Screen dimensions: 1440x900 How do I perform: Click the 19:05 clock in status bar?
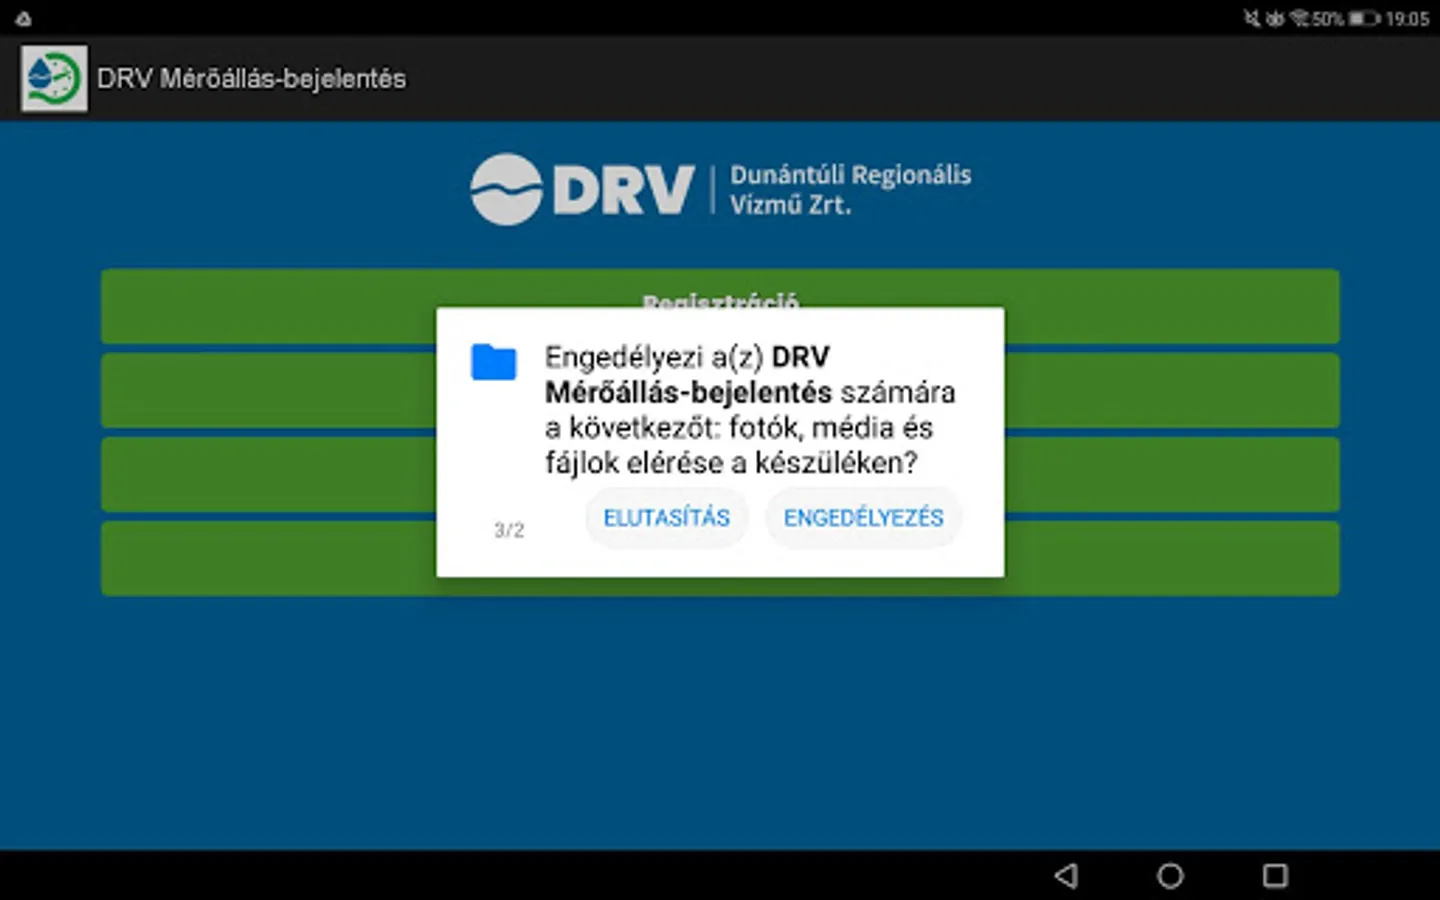[1407, 19]
